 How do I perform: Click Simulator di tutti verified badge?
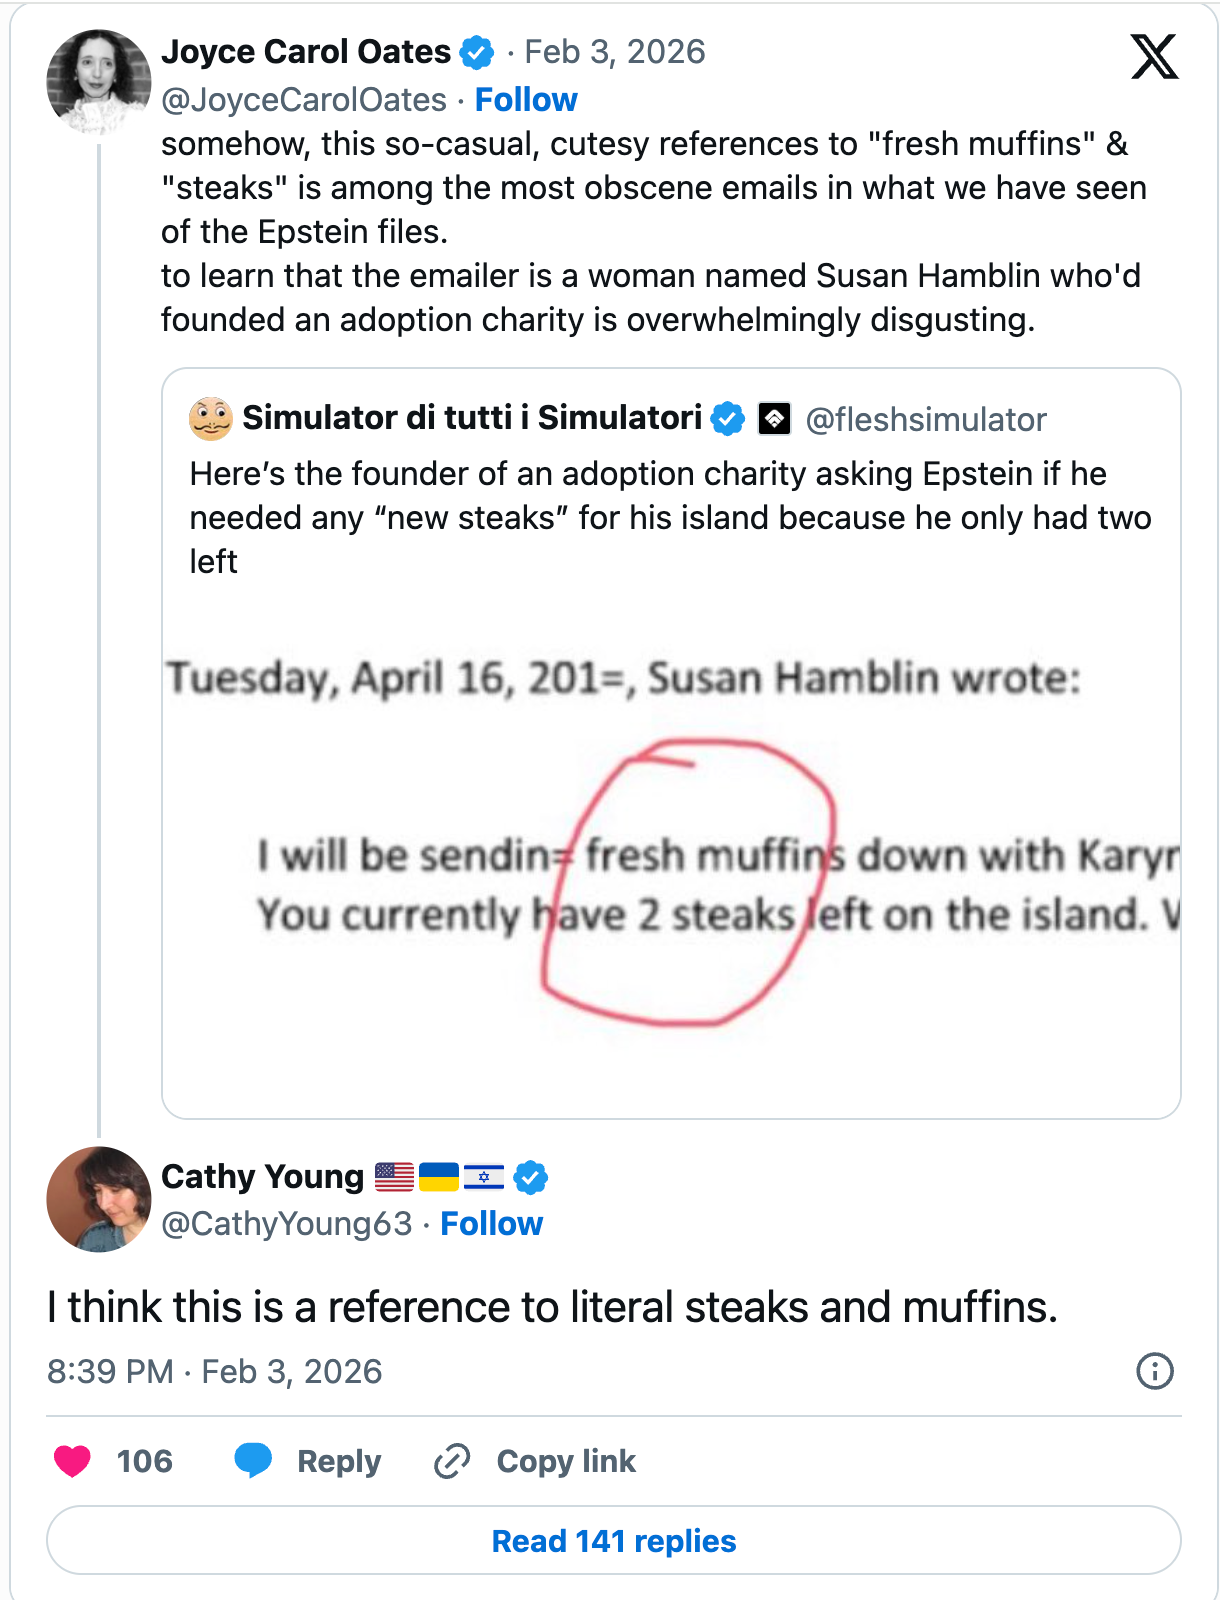coord(728,418)
